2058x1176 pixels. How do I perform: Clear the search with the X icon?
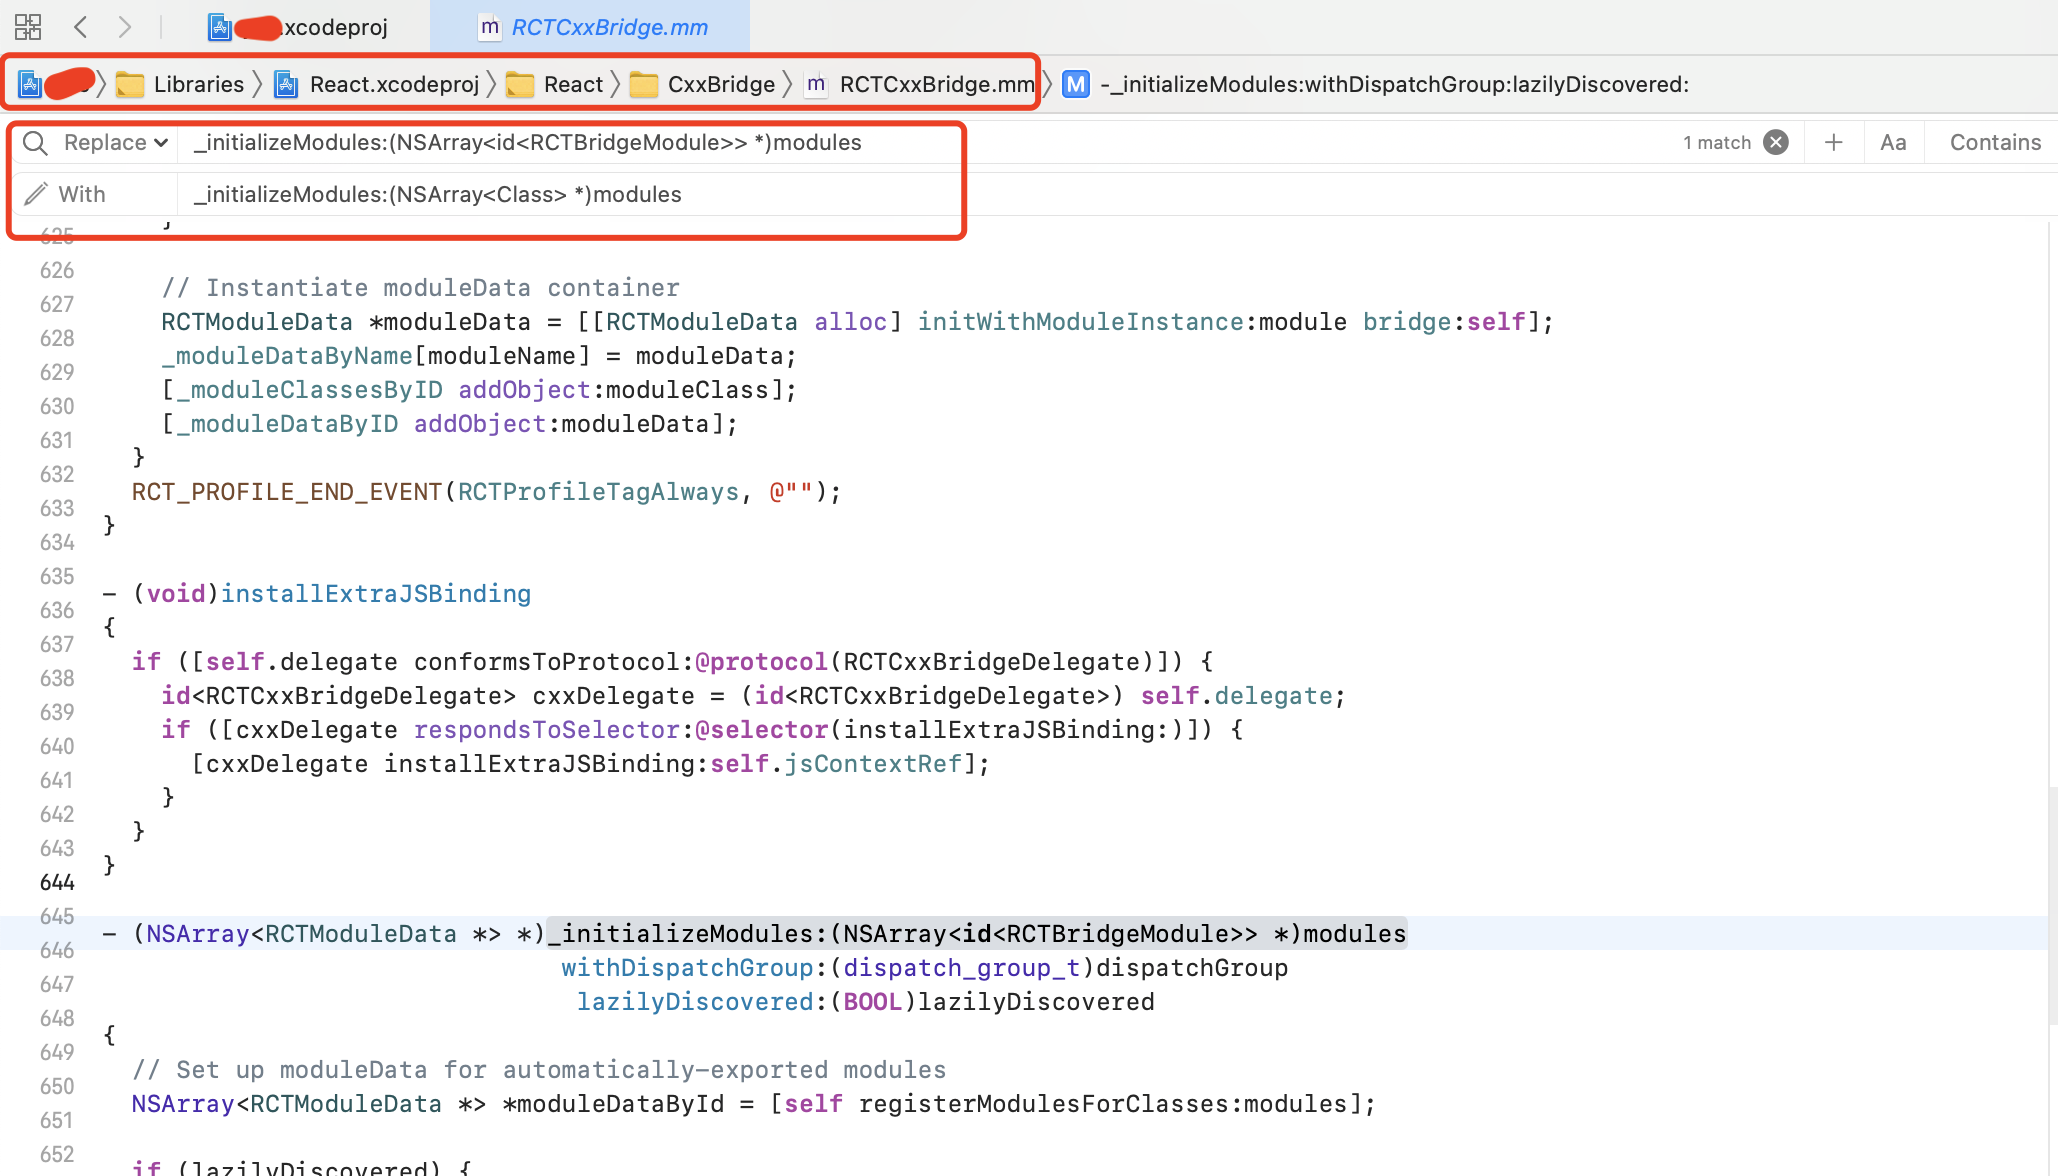coord(1776,143)
